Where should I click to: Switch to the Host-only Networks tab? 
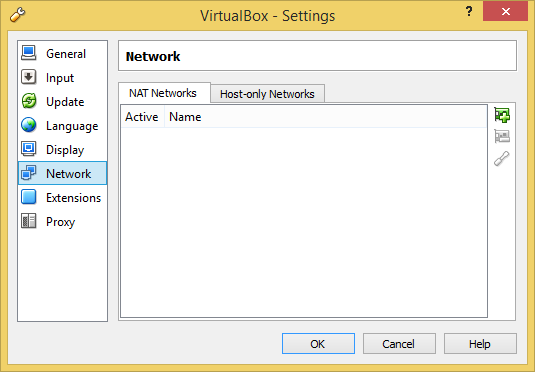[x=268, y=94]
